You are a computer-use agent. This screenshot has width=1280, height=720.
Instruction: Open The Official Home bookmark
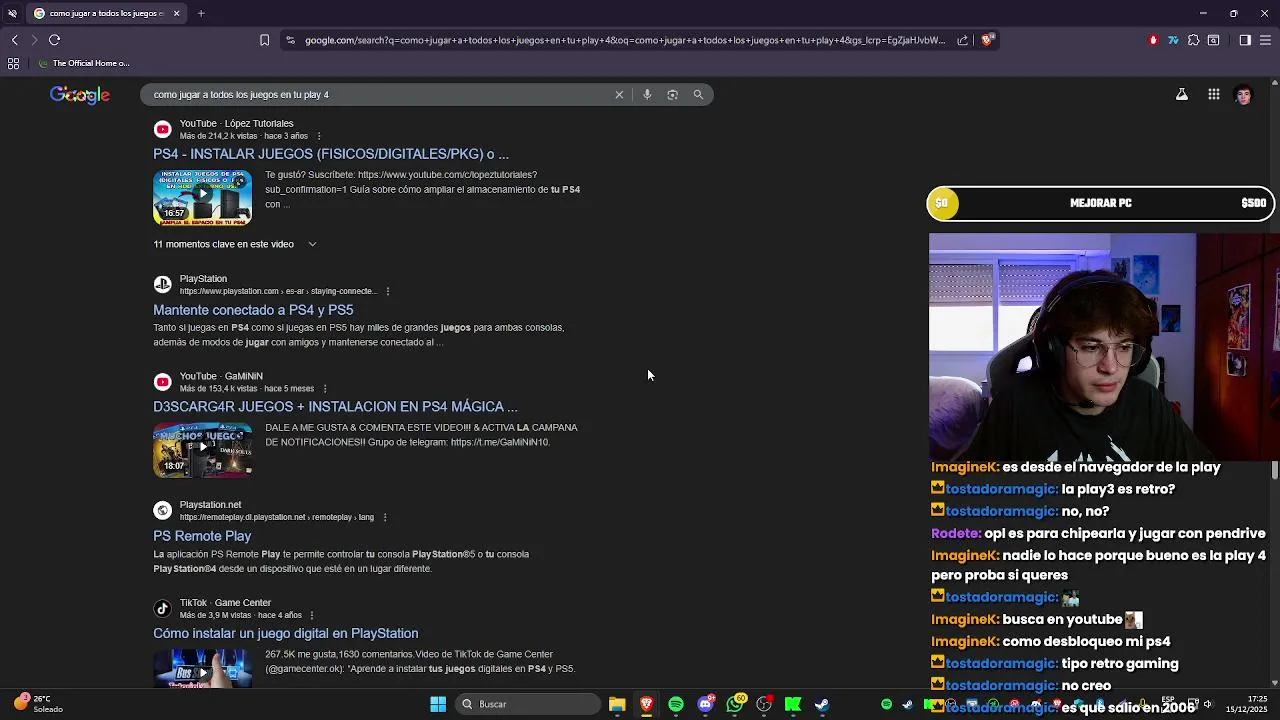(x=82, y=63)
